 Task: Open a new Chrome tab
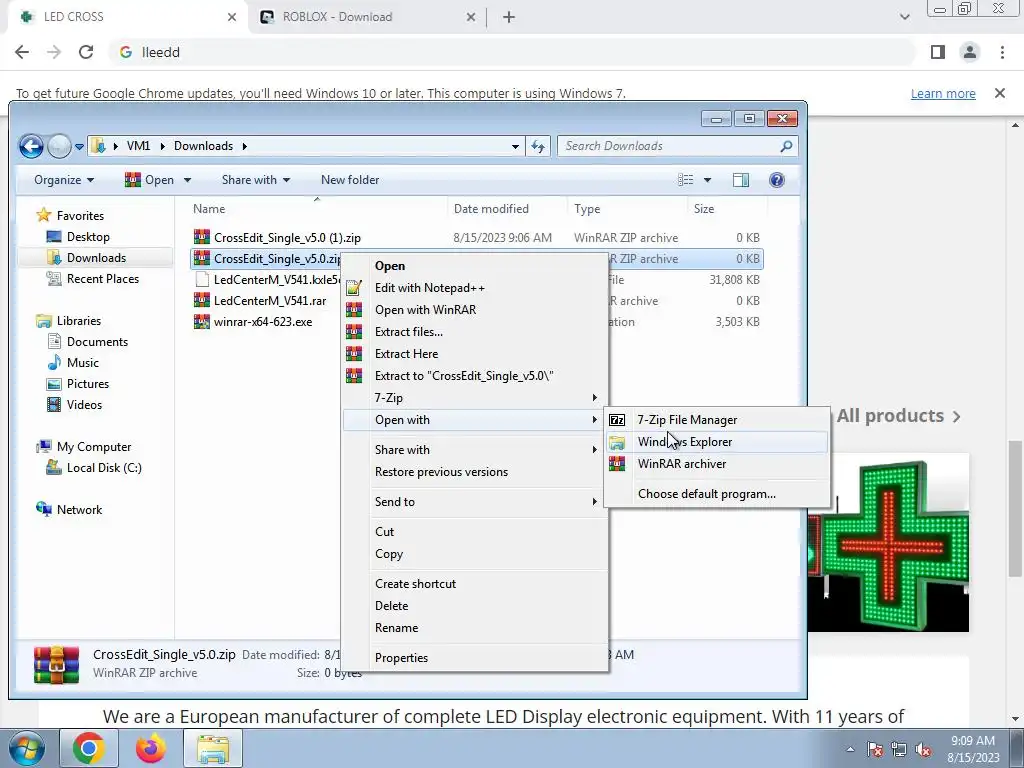509,18
